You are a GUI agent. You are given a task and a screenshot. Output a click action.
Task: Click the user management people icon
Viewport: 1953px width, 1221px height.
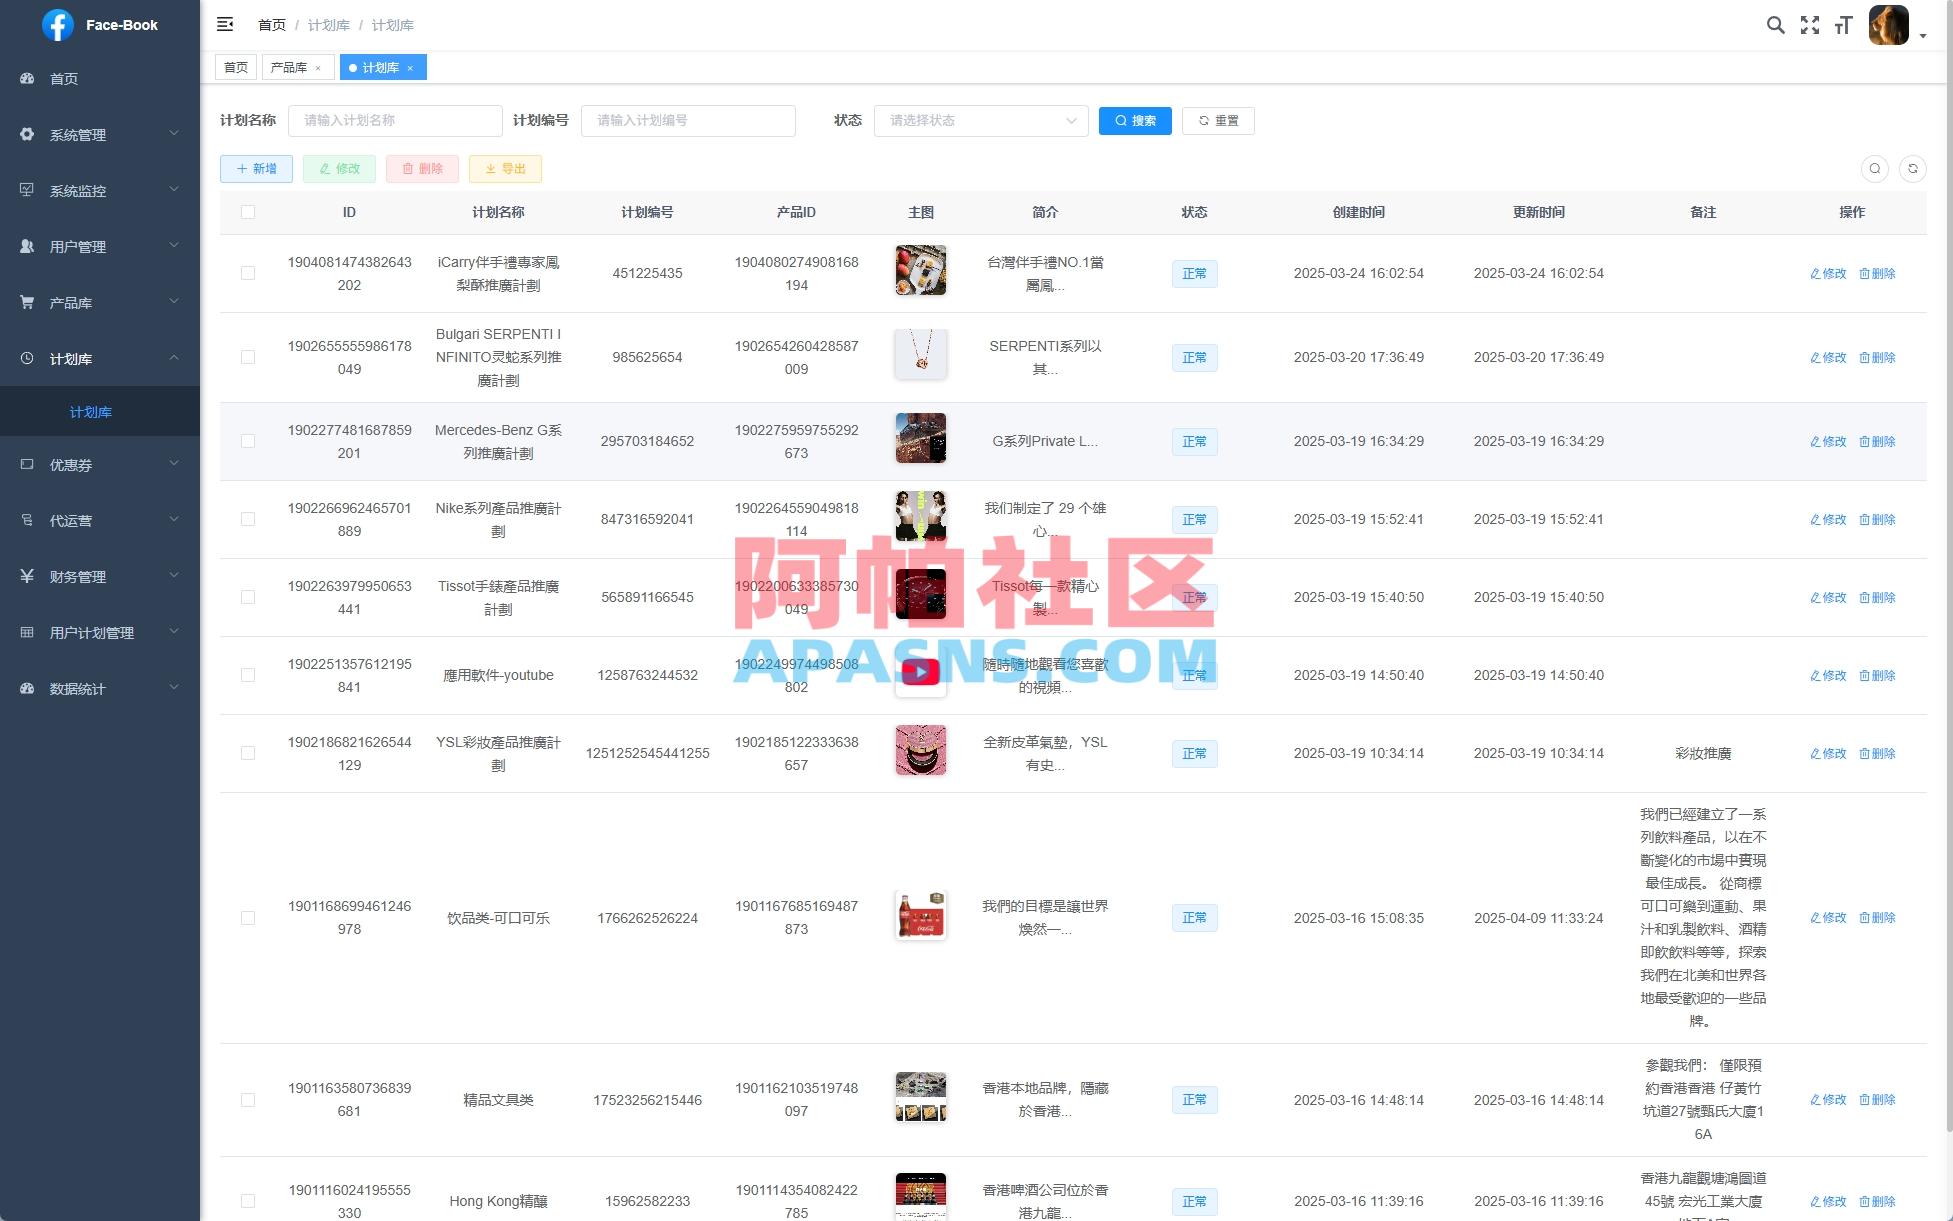[x=27, y=246]
